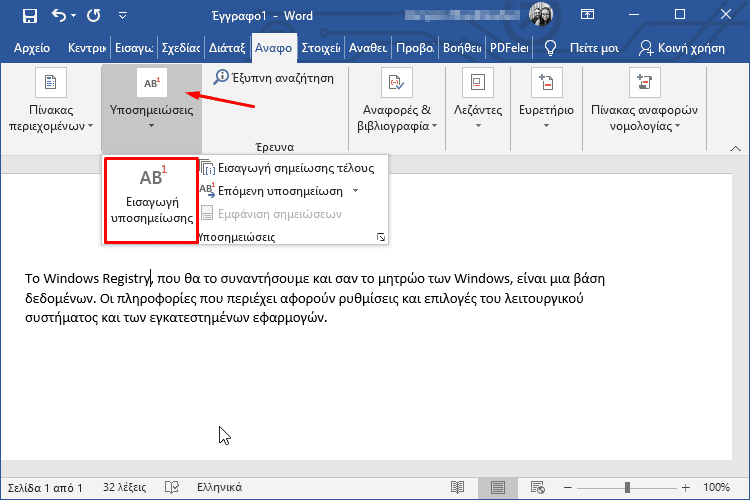Viewport: 750px width, 500px height.
Task: Click the Save icon in title bar
Action: coord(30,16)
